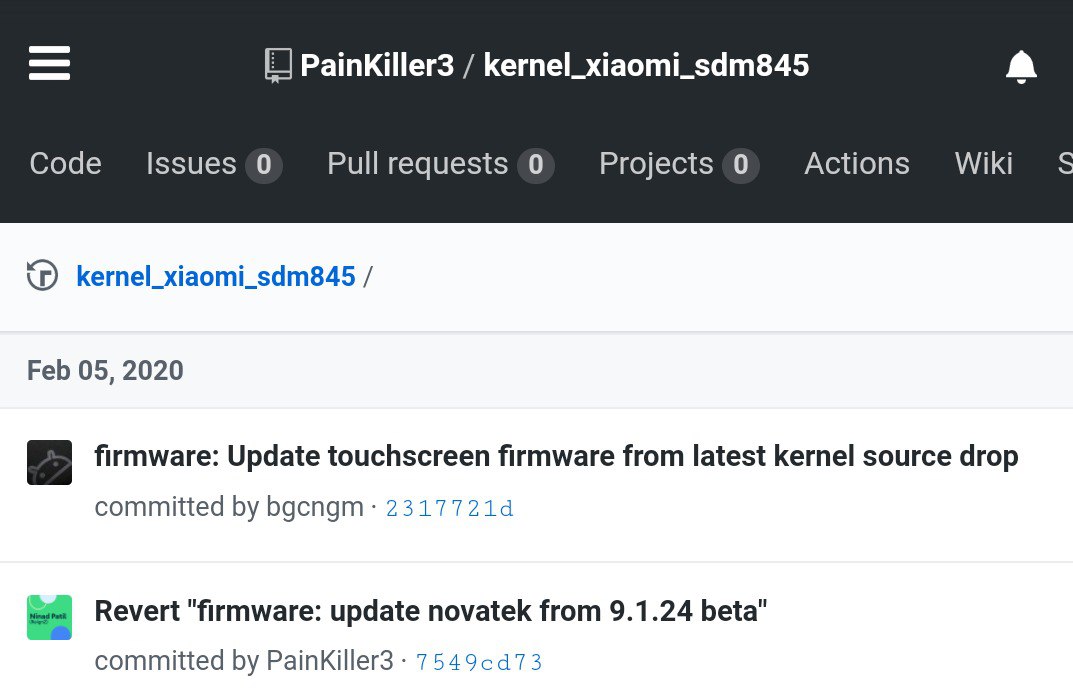Click the repository book icon
1073x689 pixels.
[278, 66]
